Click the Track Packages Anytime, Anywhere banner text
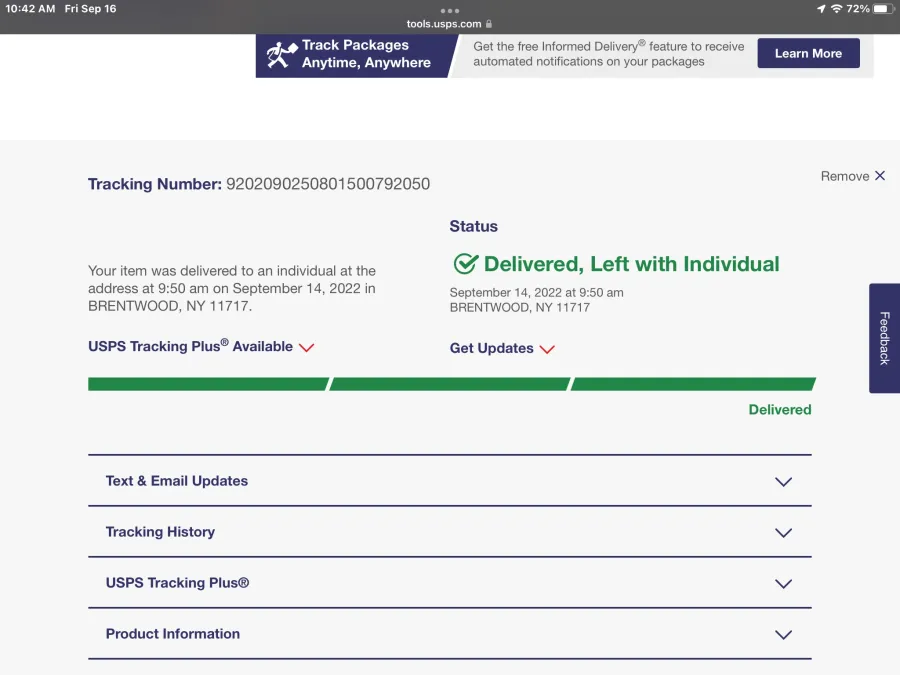The width and height of the screenshot is (900, 675). (366, 54)
